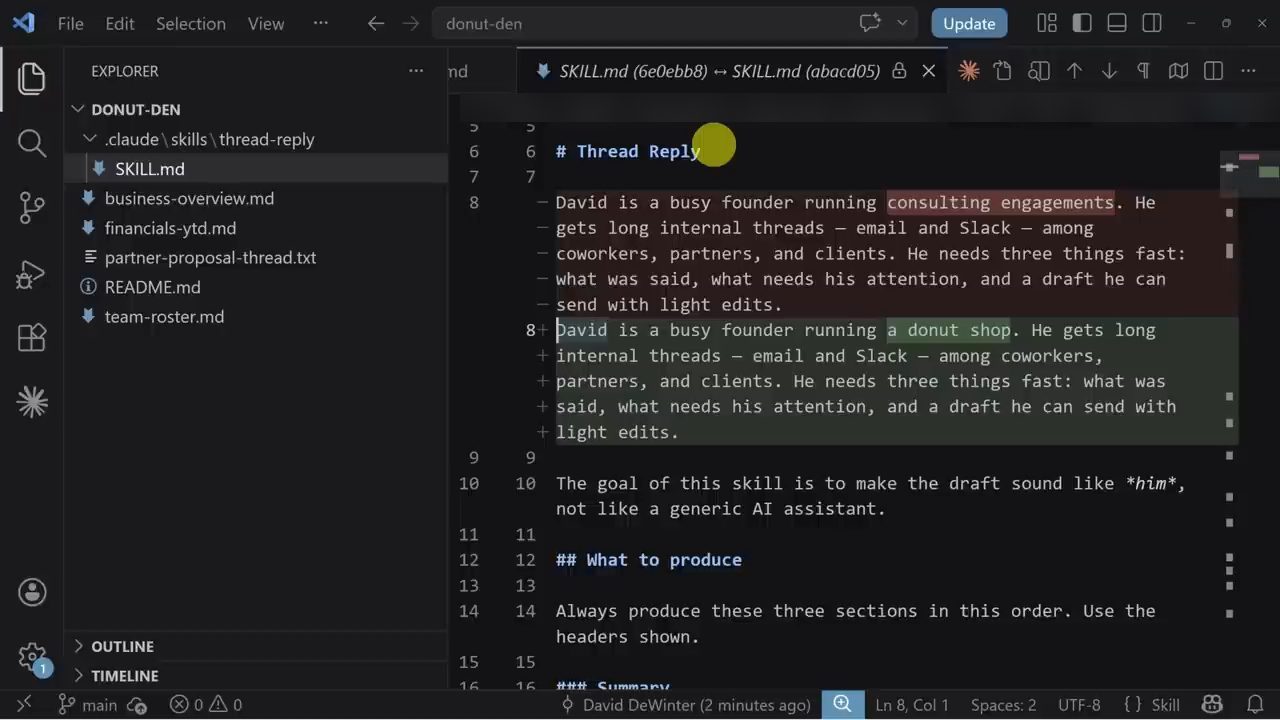Open the Edit menu
Image resolution: width=1280 pixels, height=720 pixels.
(x=120, y=23)
